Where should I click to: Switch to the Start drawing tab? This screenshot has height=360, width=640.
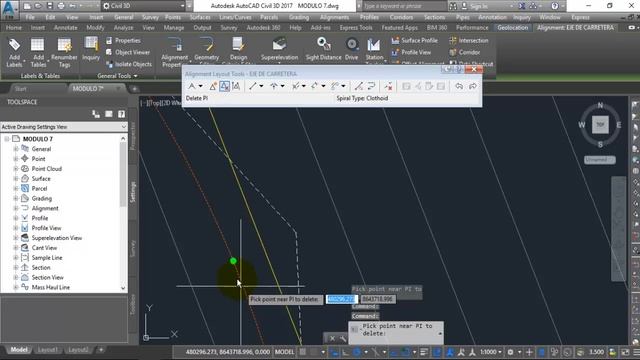[20, 89]
